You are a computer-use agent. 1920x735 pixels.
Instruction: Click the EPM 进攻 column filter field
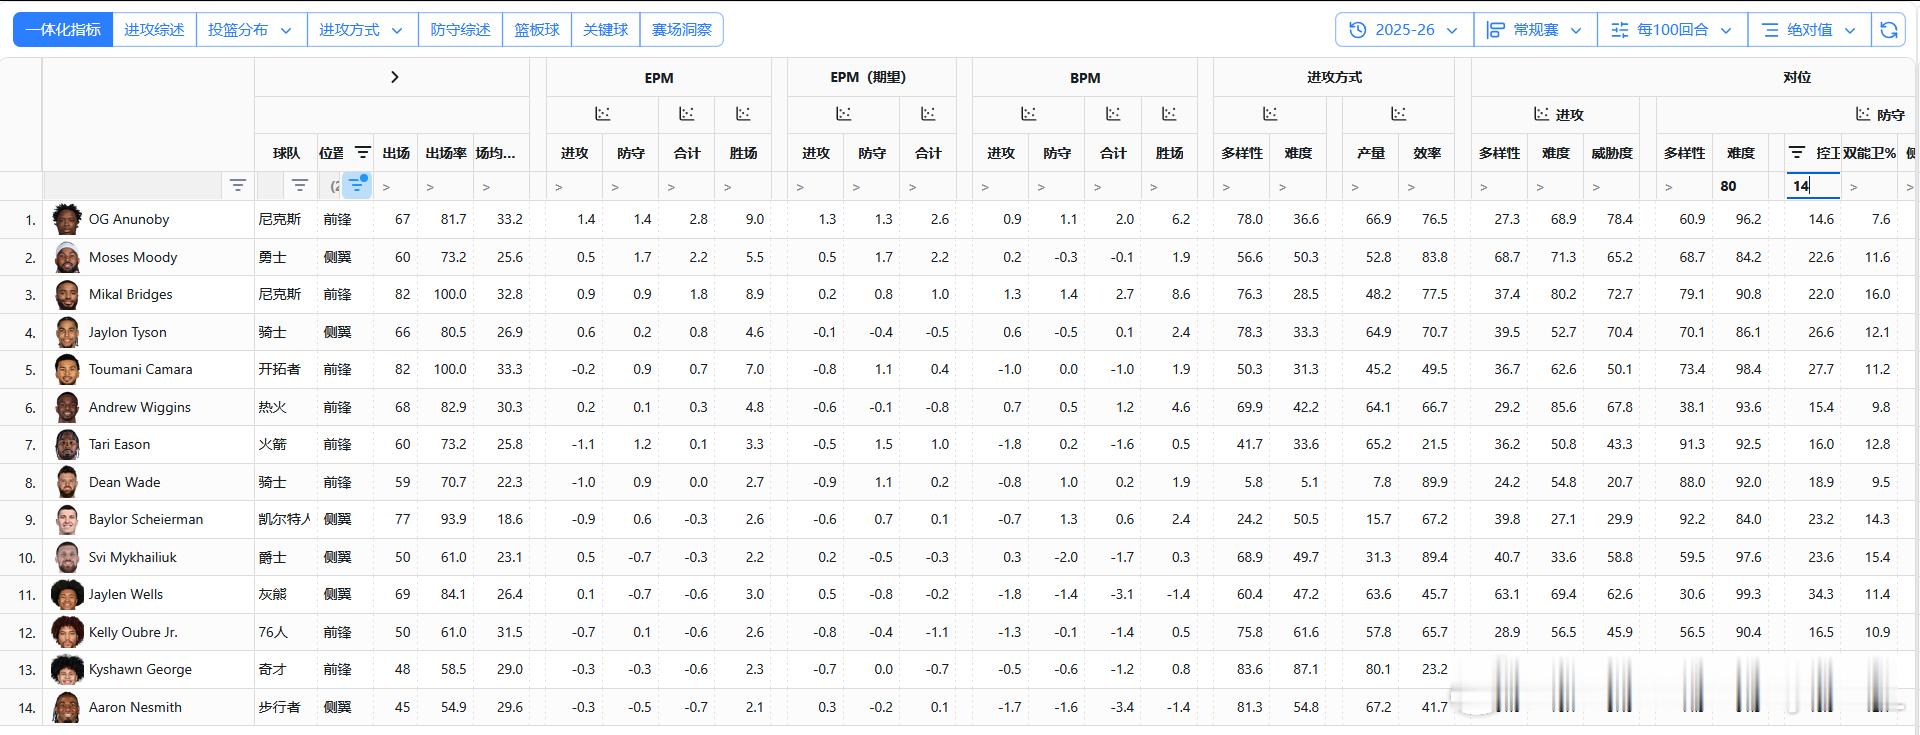coord(574,186)
